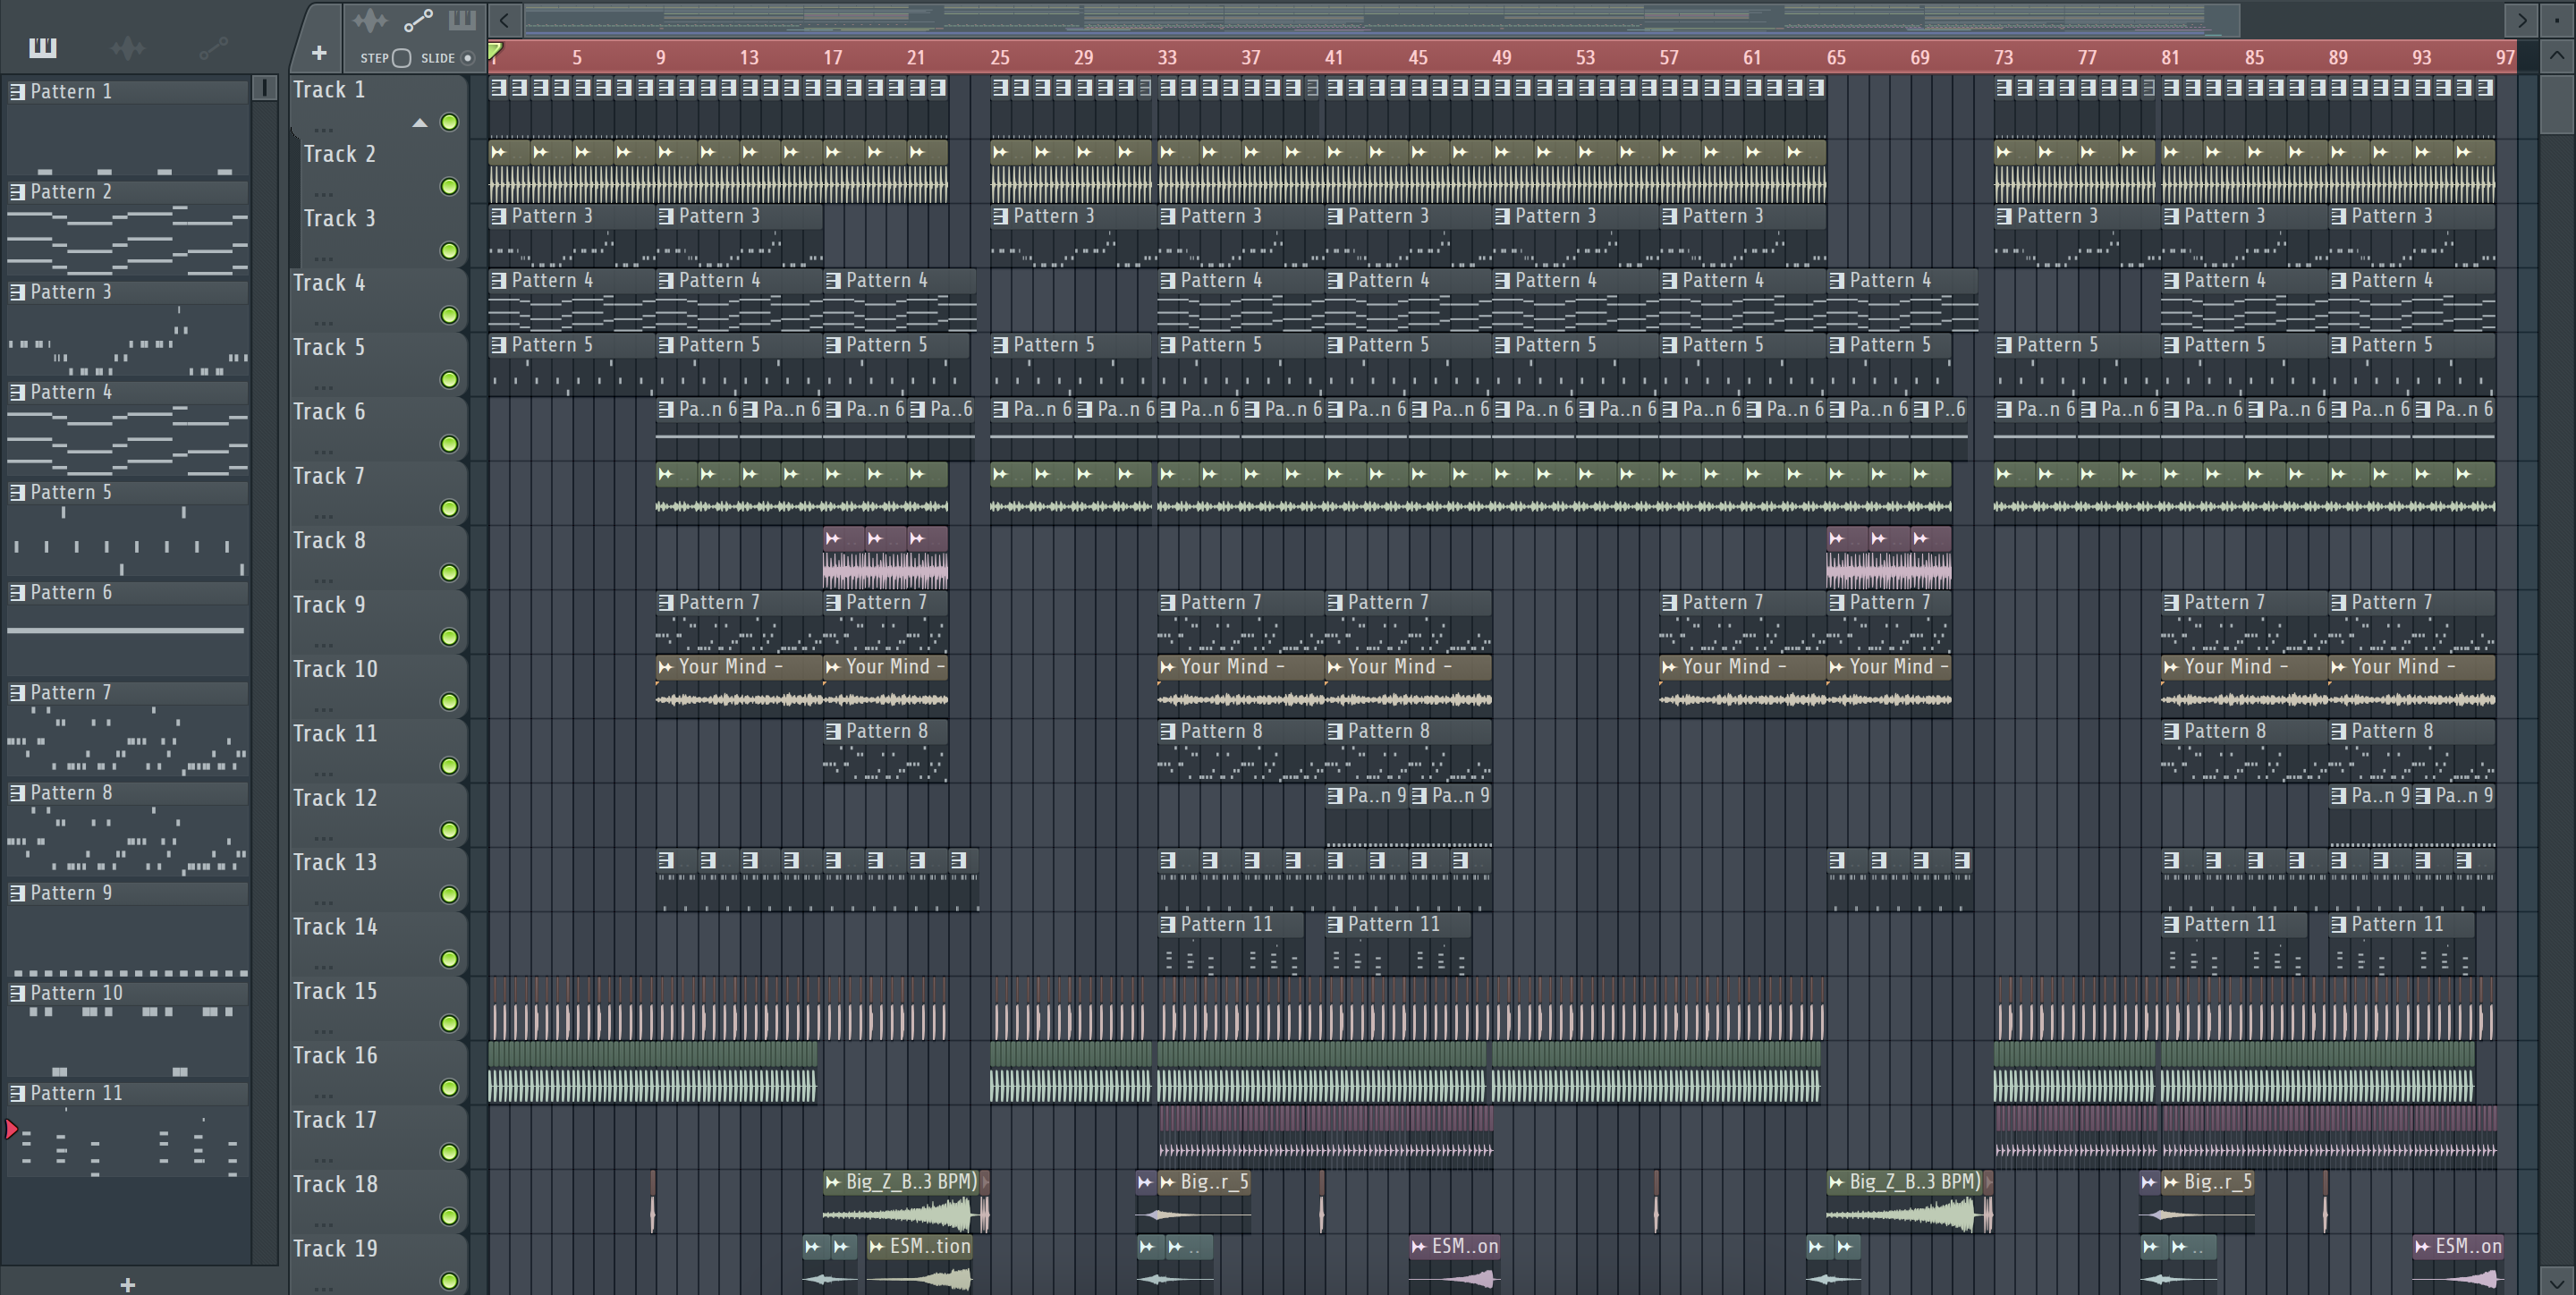Click the right arrow beside the song overview

[x=2521, y=20]
